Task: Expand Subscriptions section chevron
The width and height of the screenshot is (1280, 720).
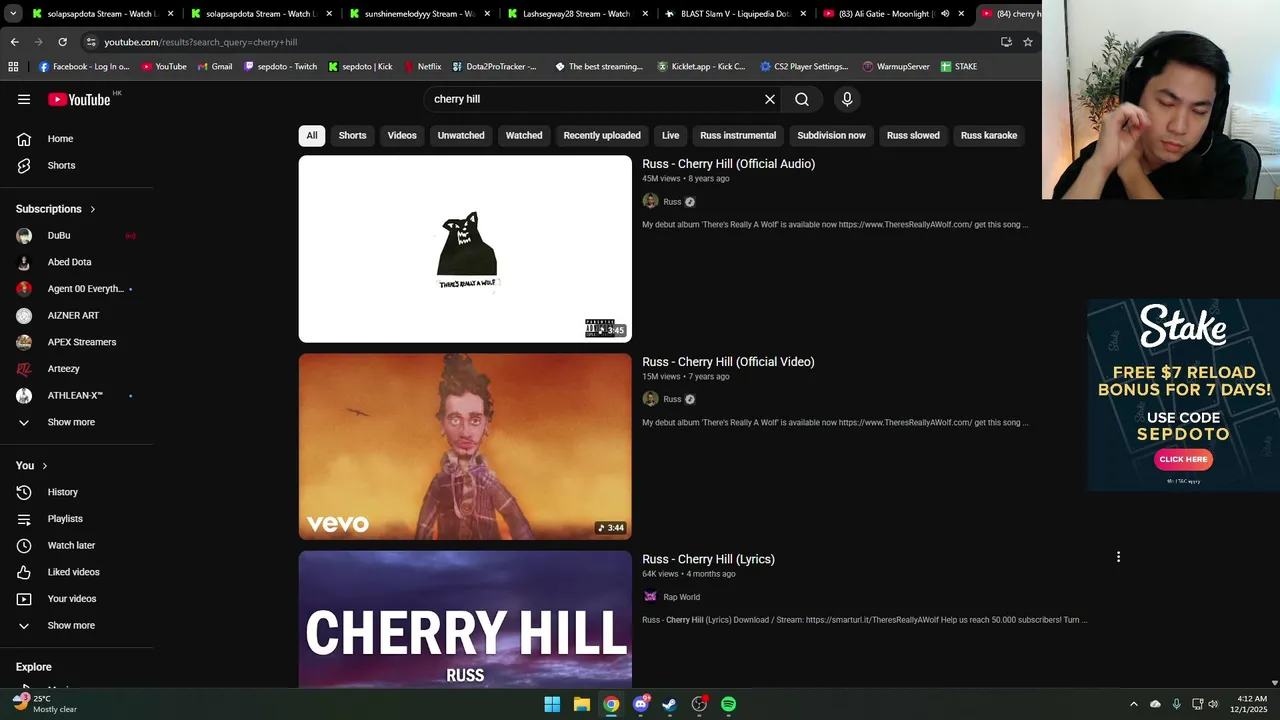Action: [x=93, y=209]
